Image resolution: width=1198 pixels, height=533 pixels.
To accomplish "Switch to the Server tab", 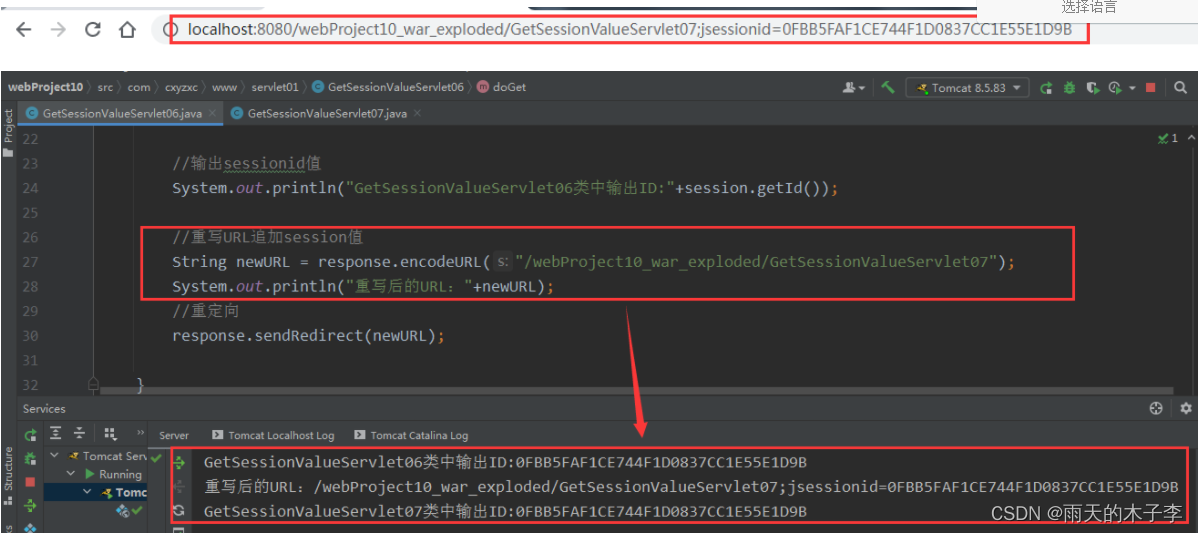I will (174, 435).
